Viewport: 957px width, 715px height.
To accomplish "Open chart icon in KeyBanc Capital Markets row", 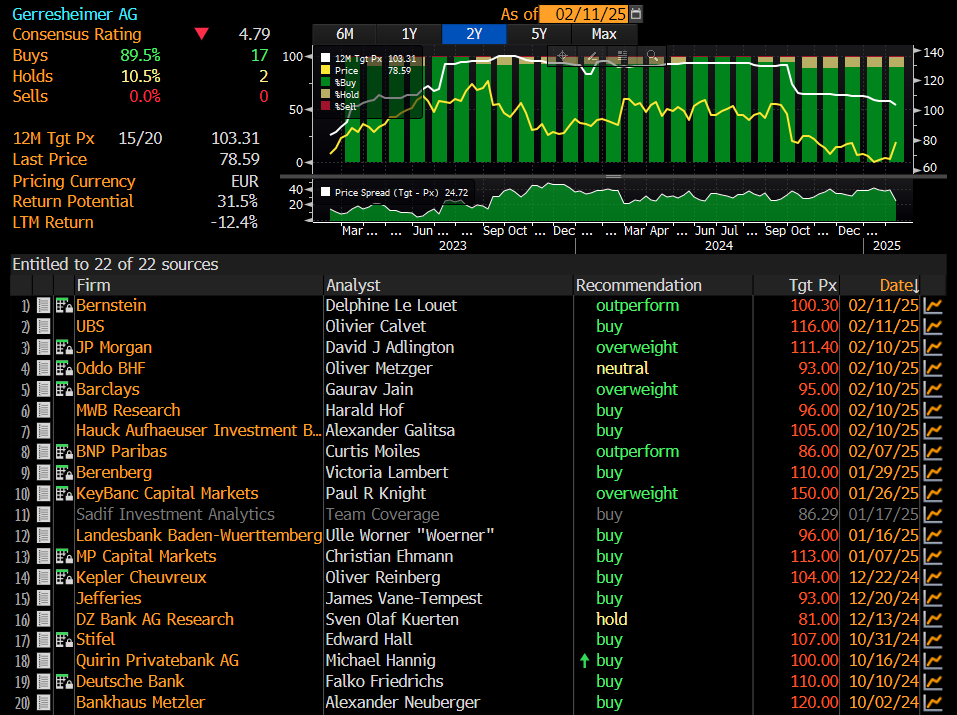I will (933, 493).
